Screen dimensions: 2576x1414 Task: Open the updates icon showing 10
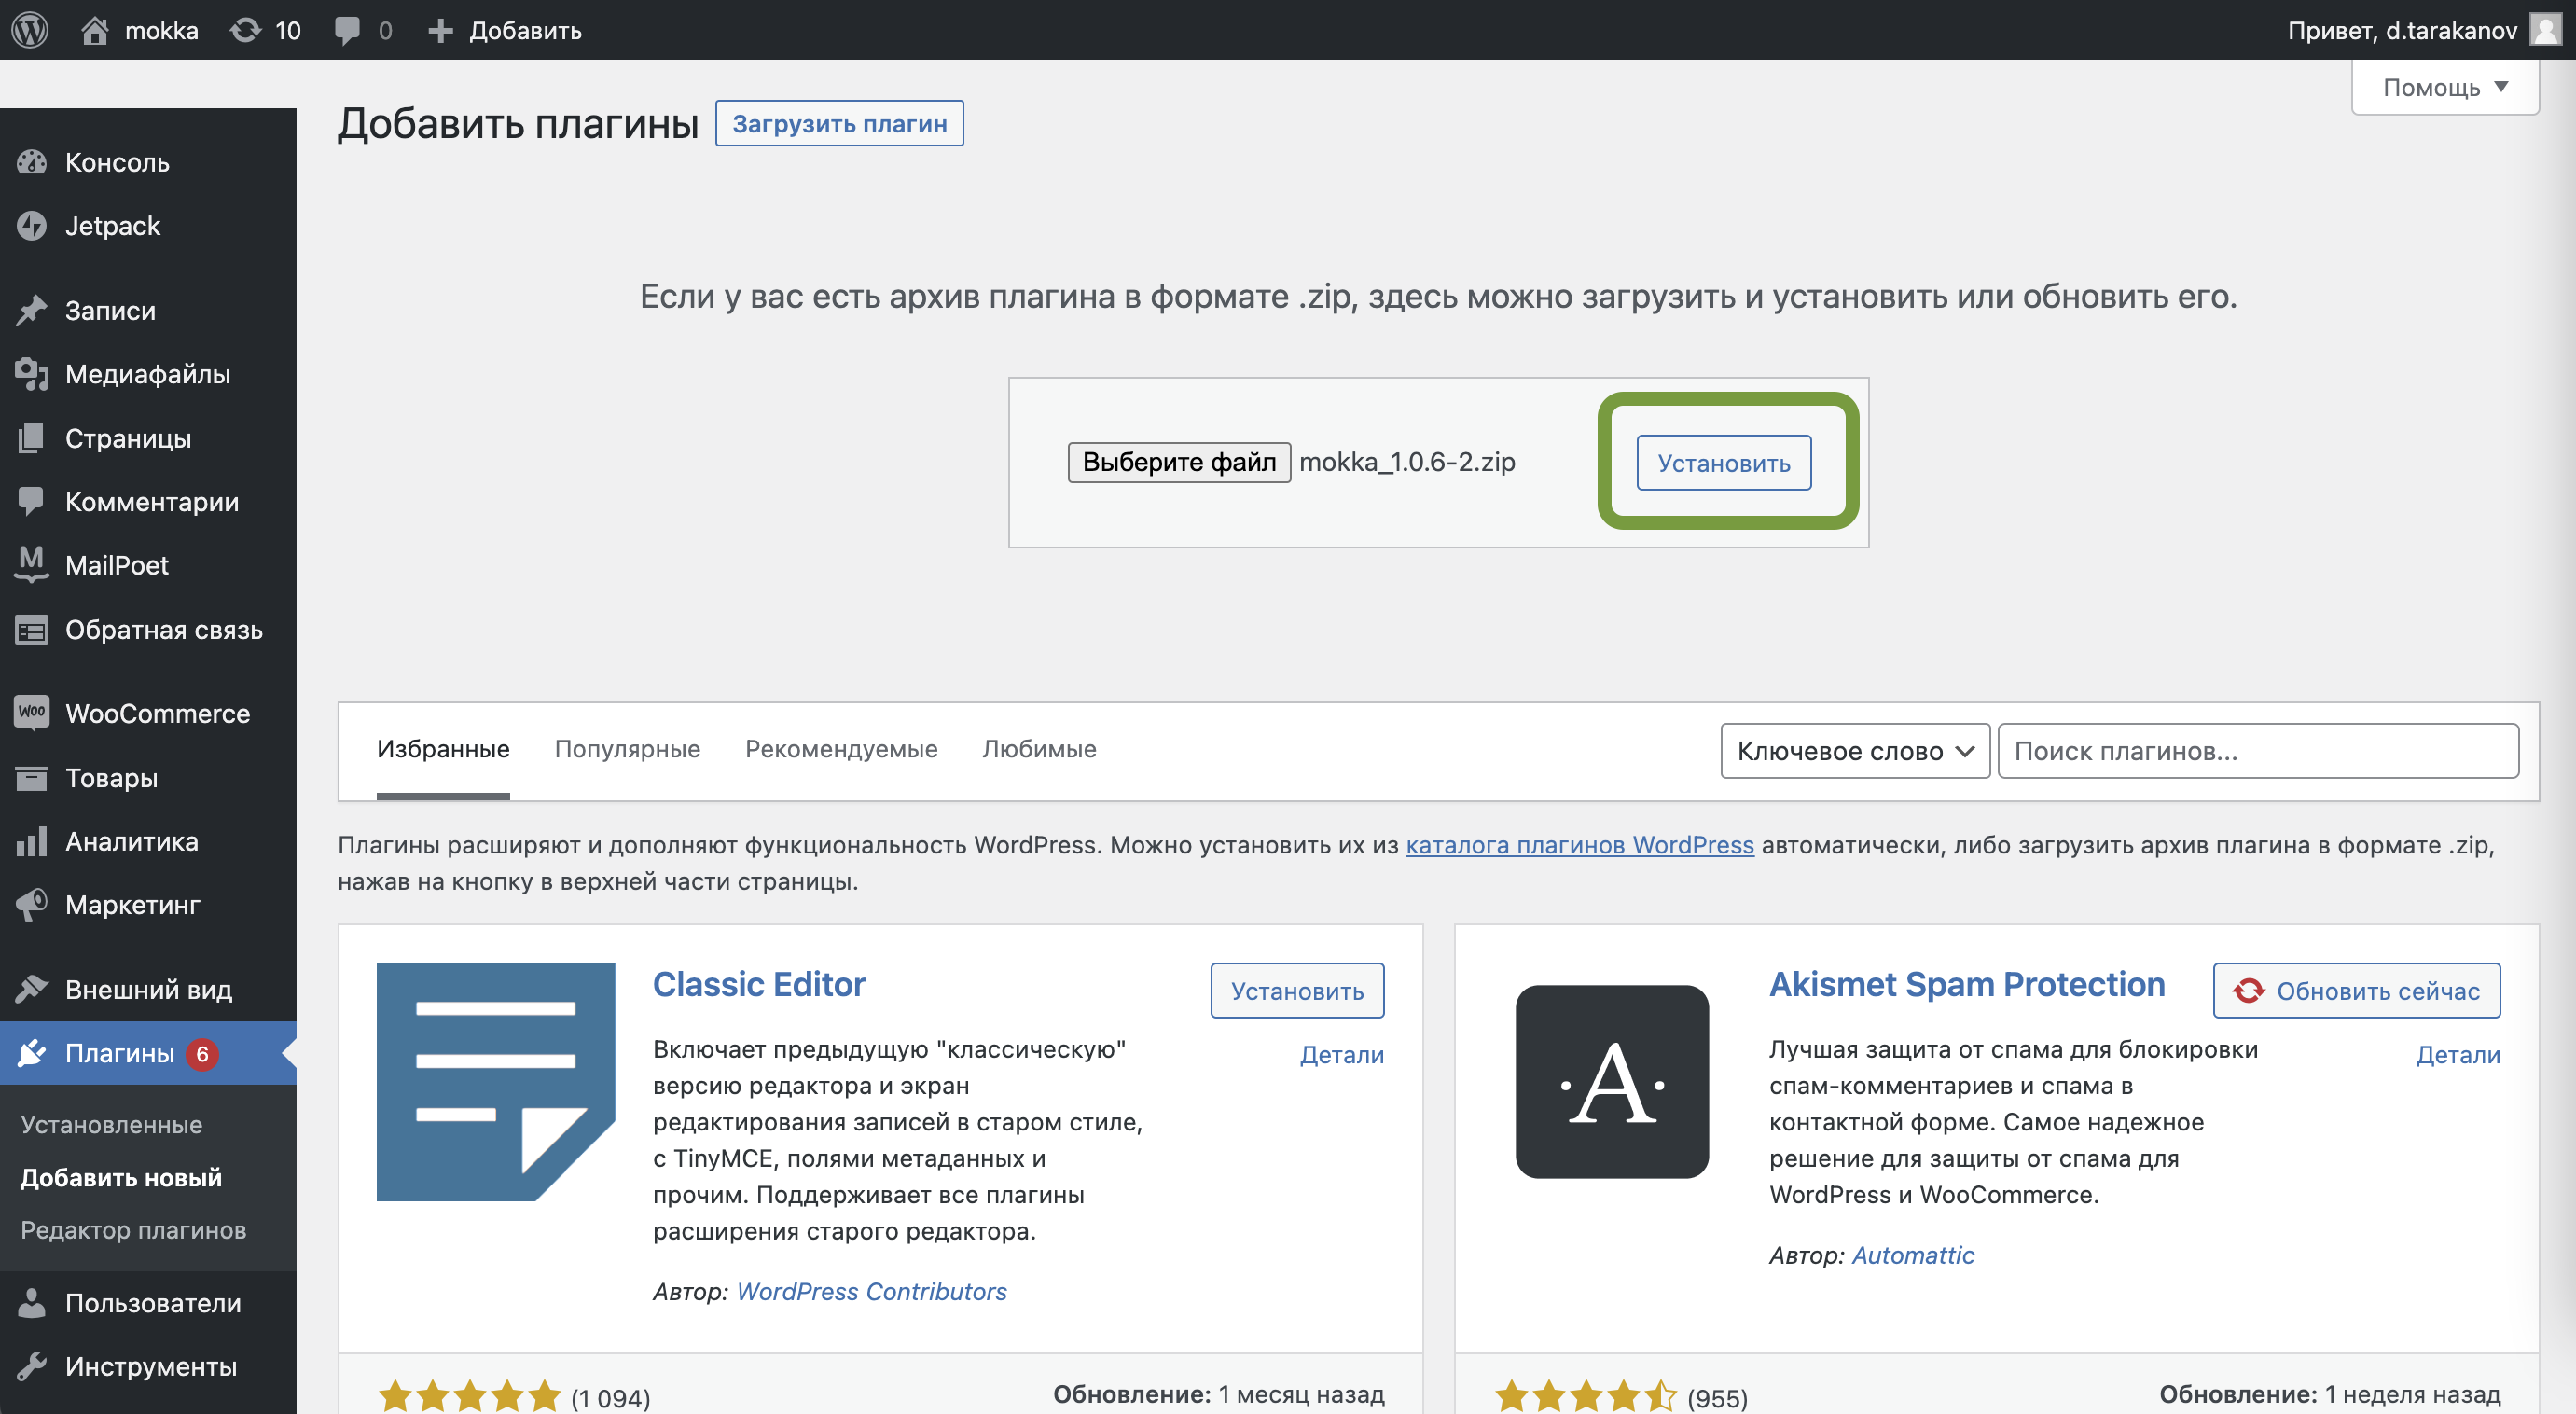point(245,30)
